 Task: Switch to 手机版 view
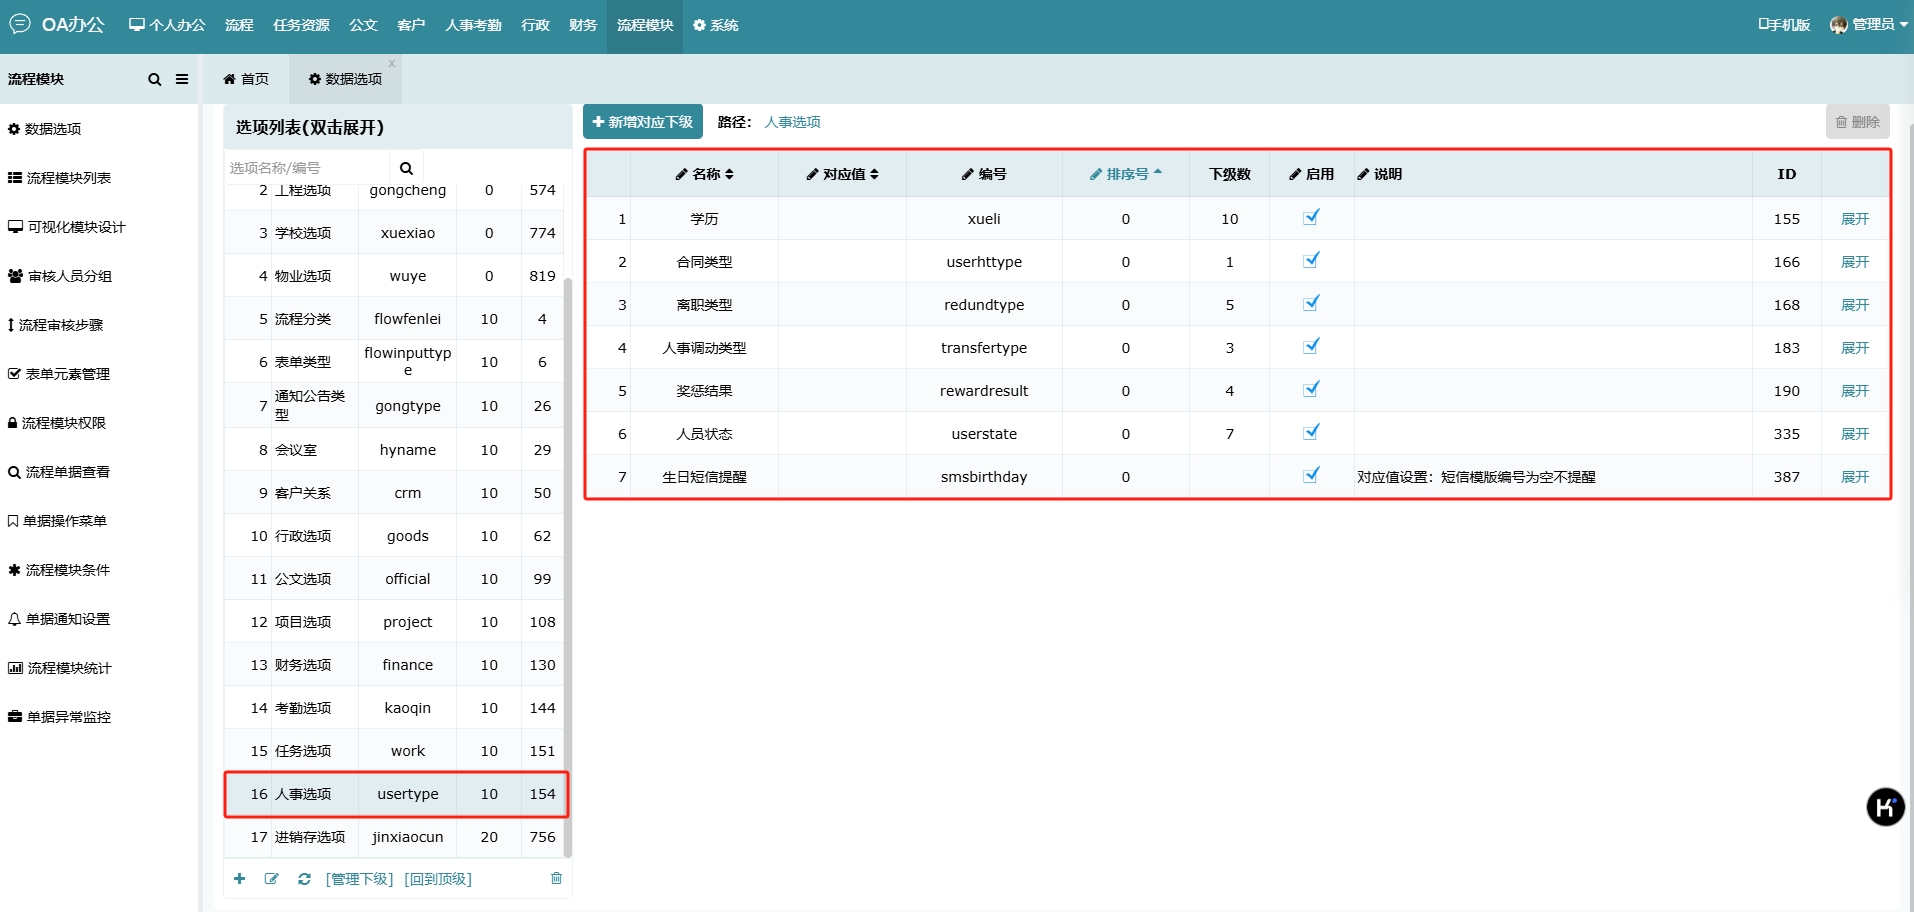pos(1784,25)
